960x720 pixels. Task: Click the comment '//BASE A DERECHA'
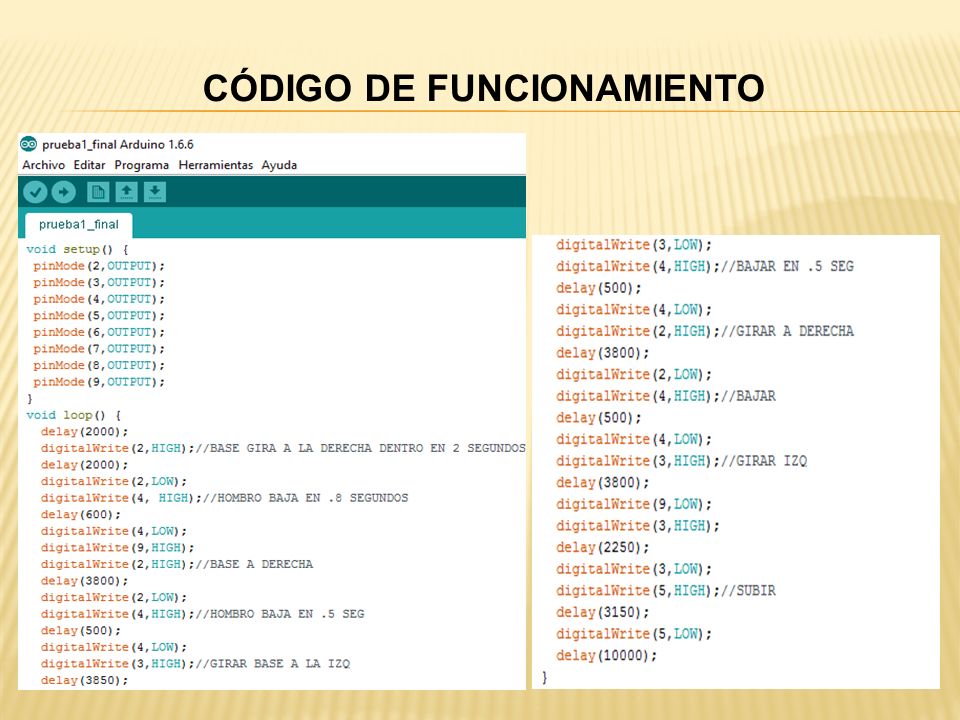(254, 564)
